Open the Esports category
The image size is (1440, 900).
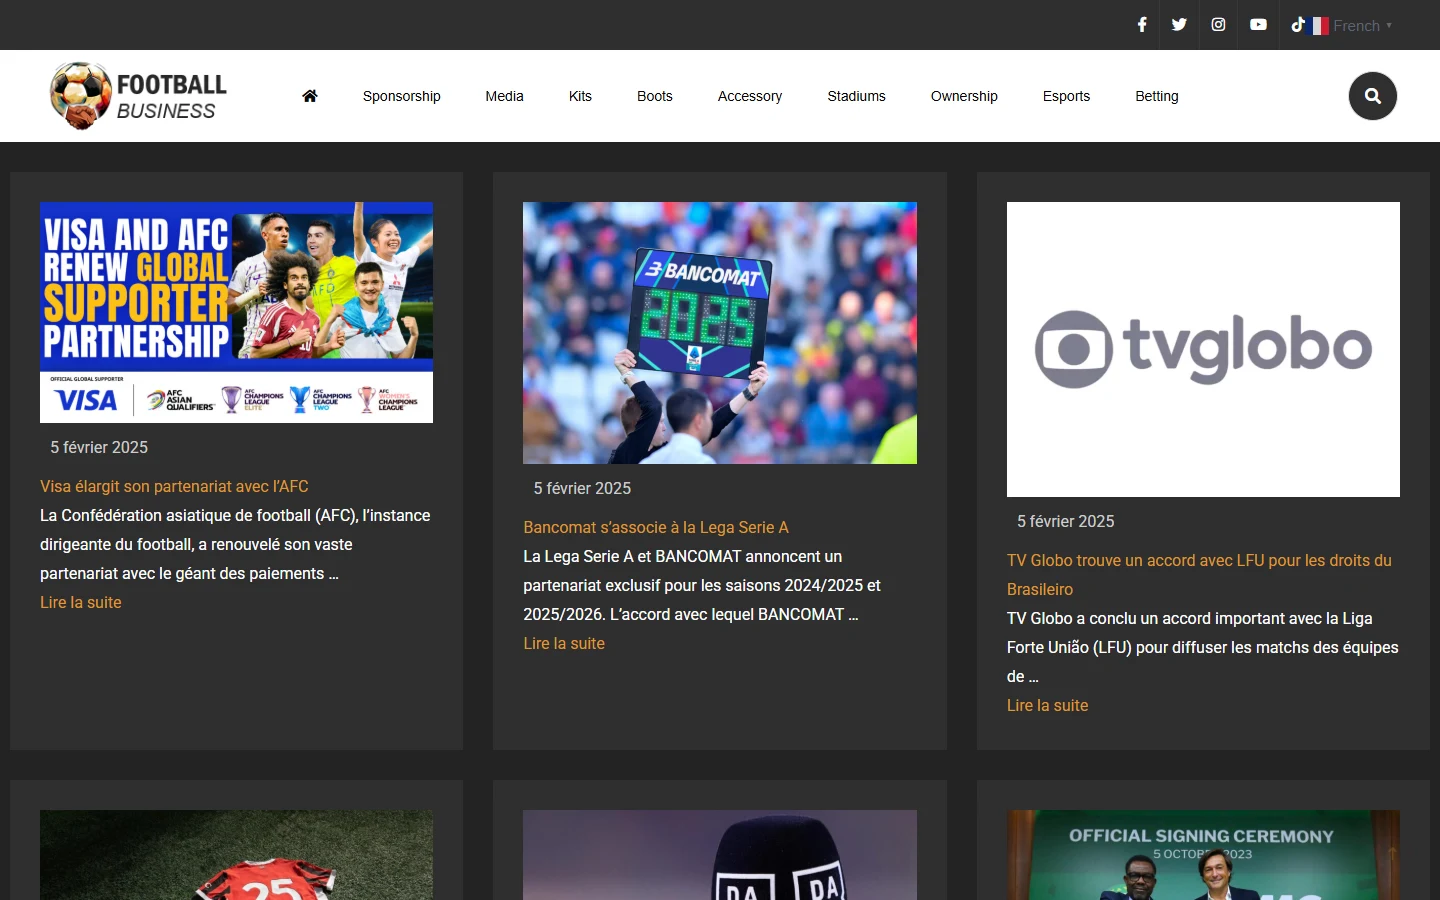click(x=1067, y=96)
